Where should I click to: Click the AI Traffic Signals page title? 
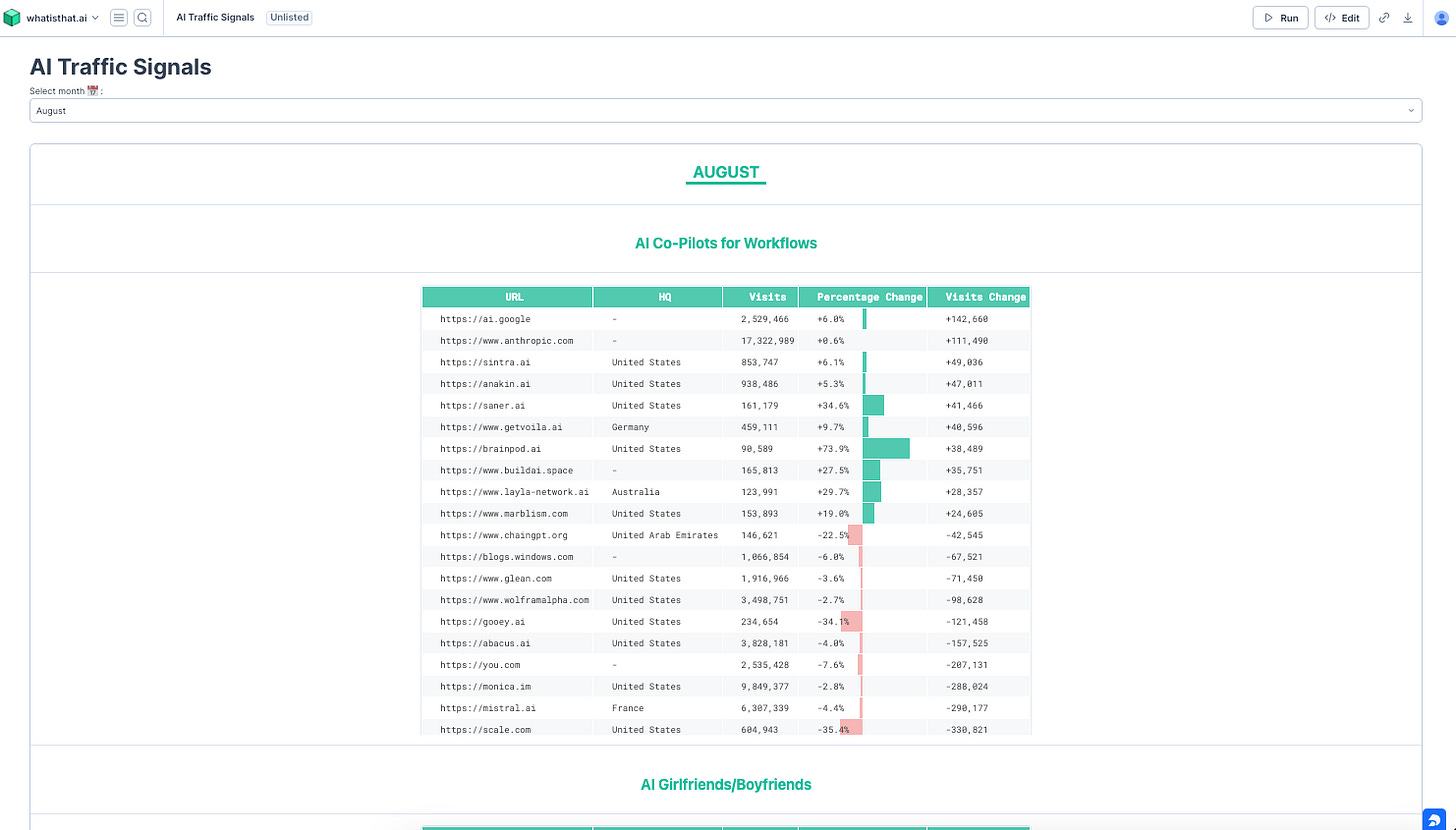coord(121,67)
